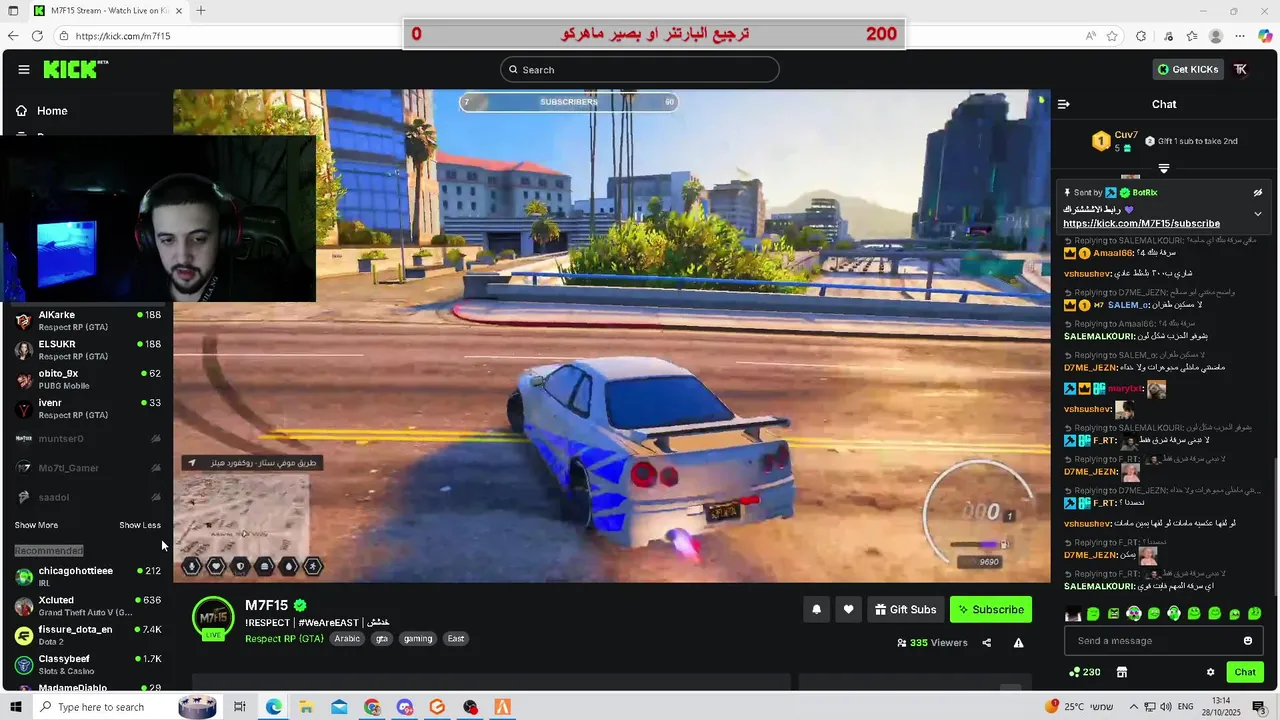Open the browser new tab plus button
Image resolution: width=1280 pixels, height=720 pixels.
tap(201, 11)
